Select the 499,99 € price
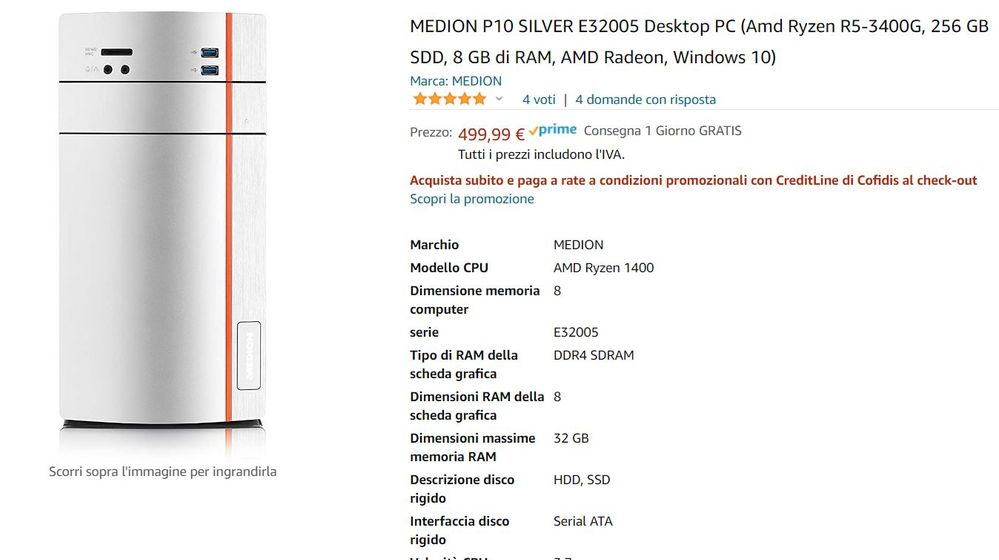This screenshot has height=560, width=999. click(x=490, y=134)
